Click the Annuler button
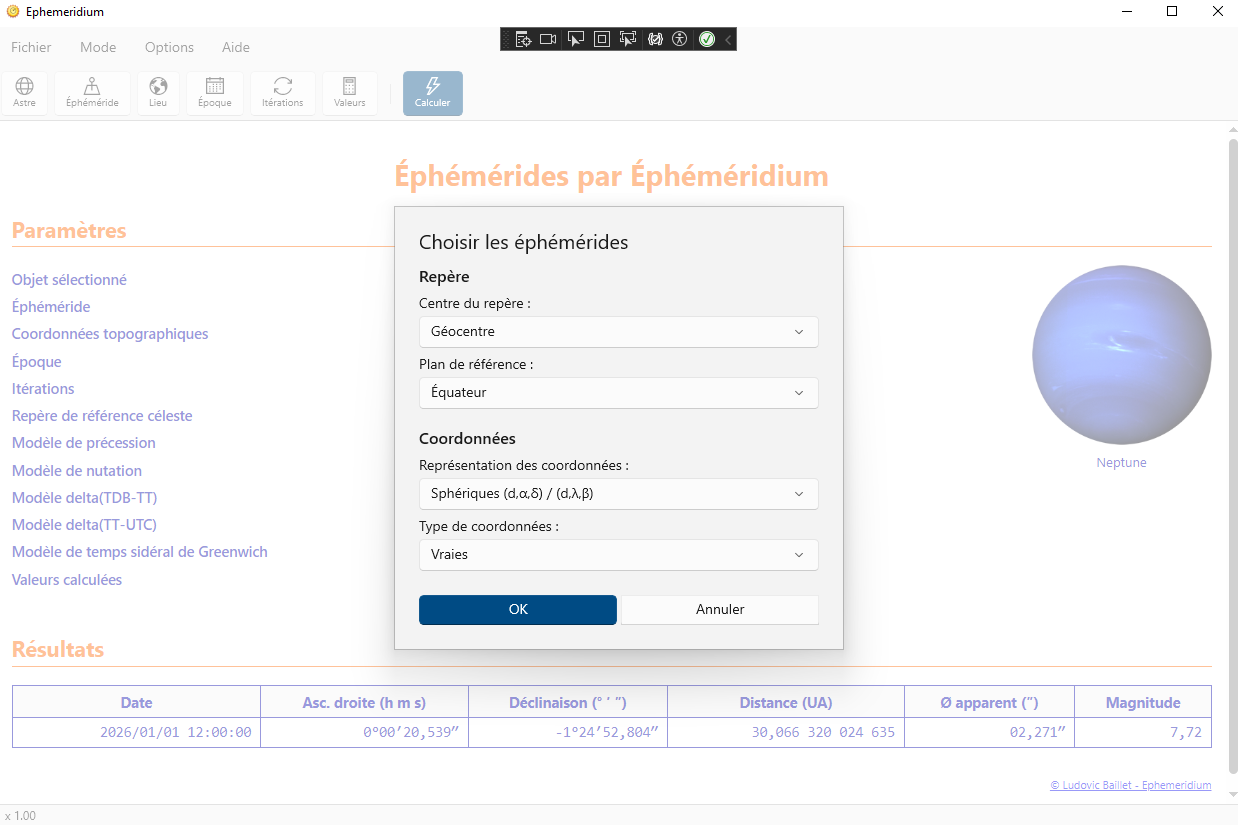Screen dimensions: 1238x825 tap(720, 610)
